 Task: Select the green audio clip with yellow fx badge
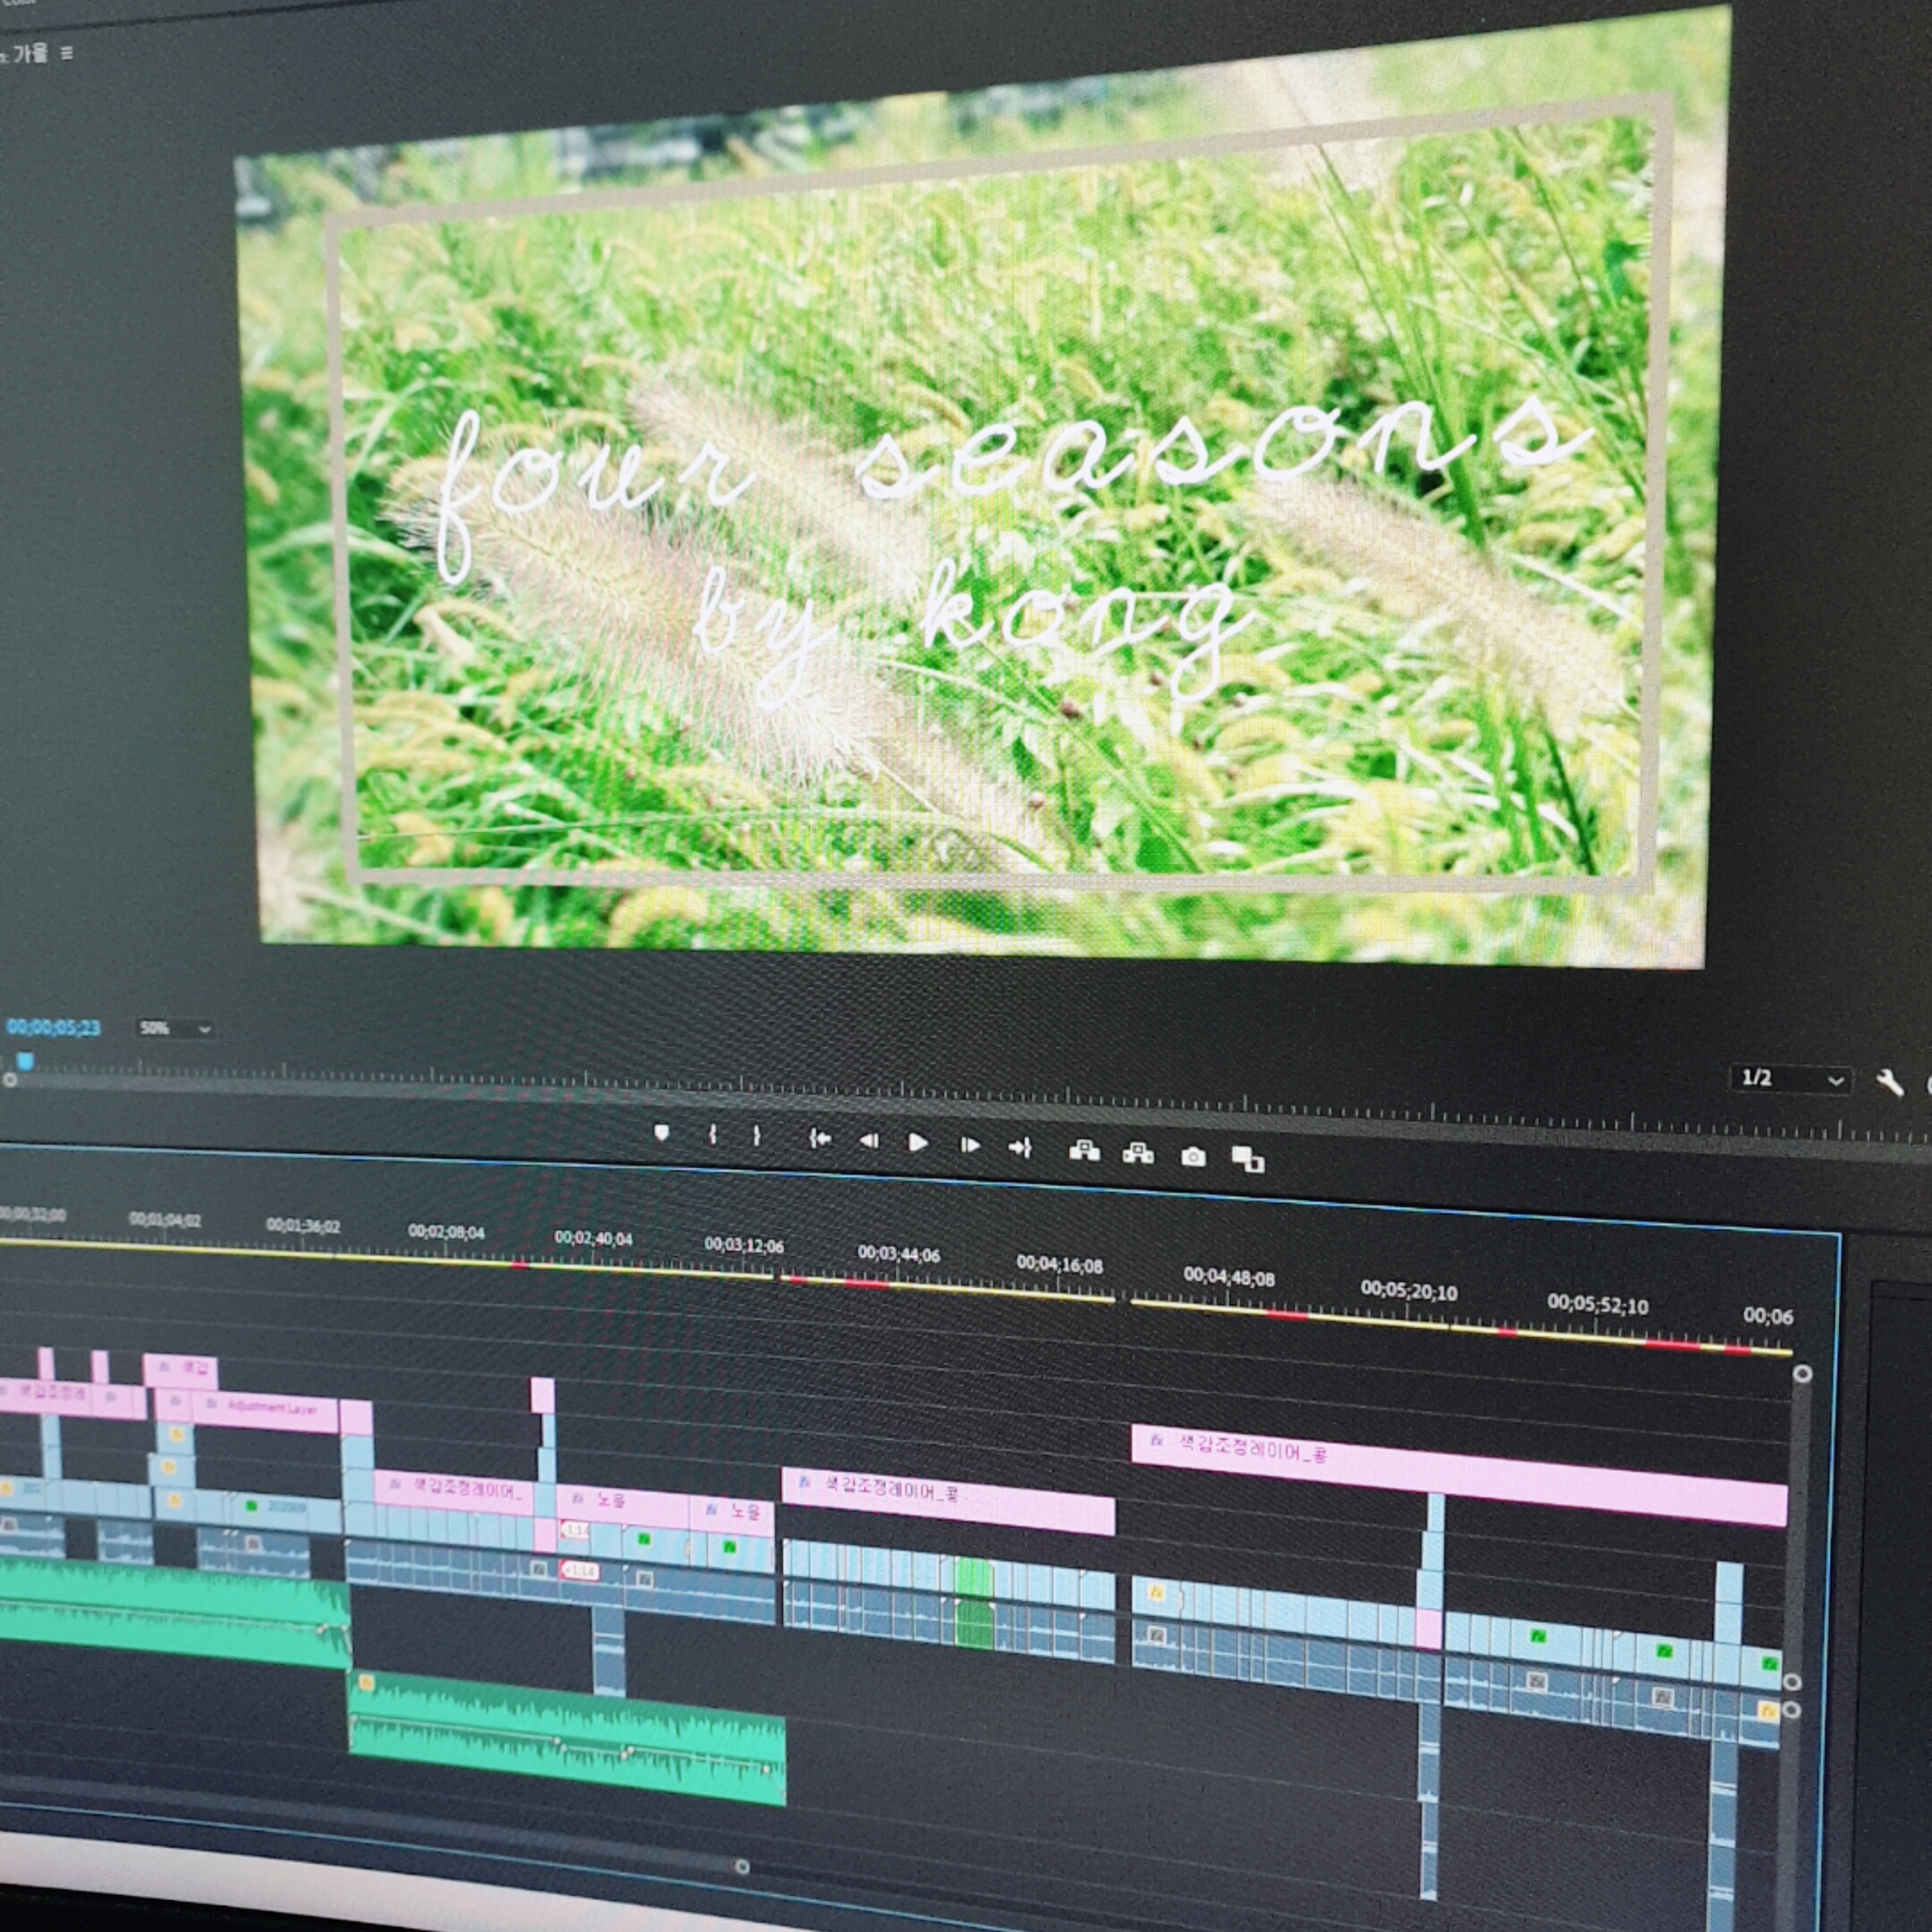click(567, 1737)
